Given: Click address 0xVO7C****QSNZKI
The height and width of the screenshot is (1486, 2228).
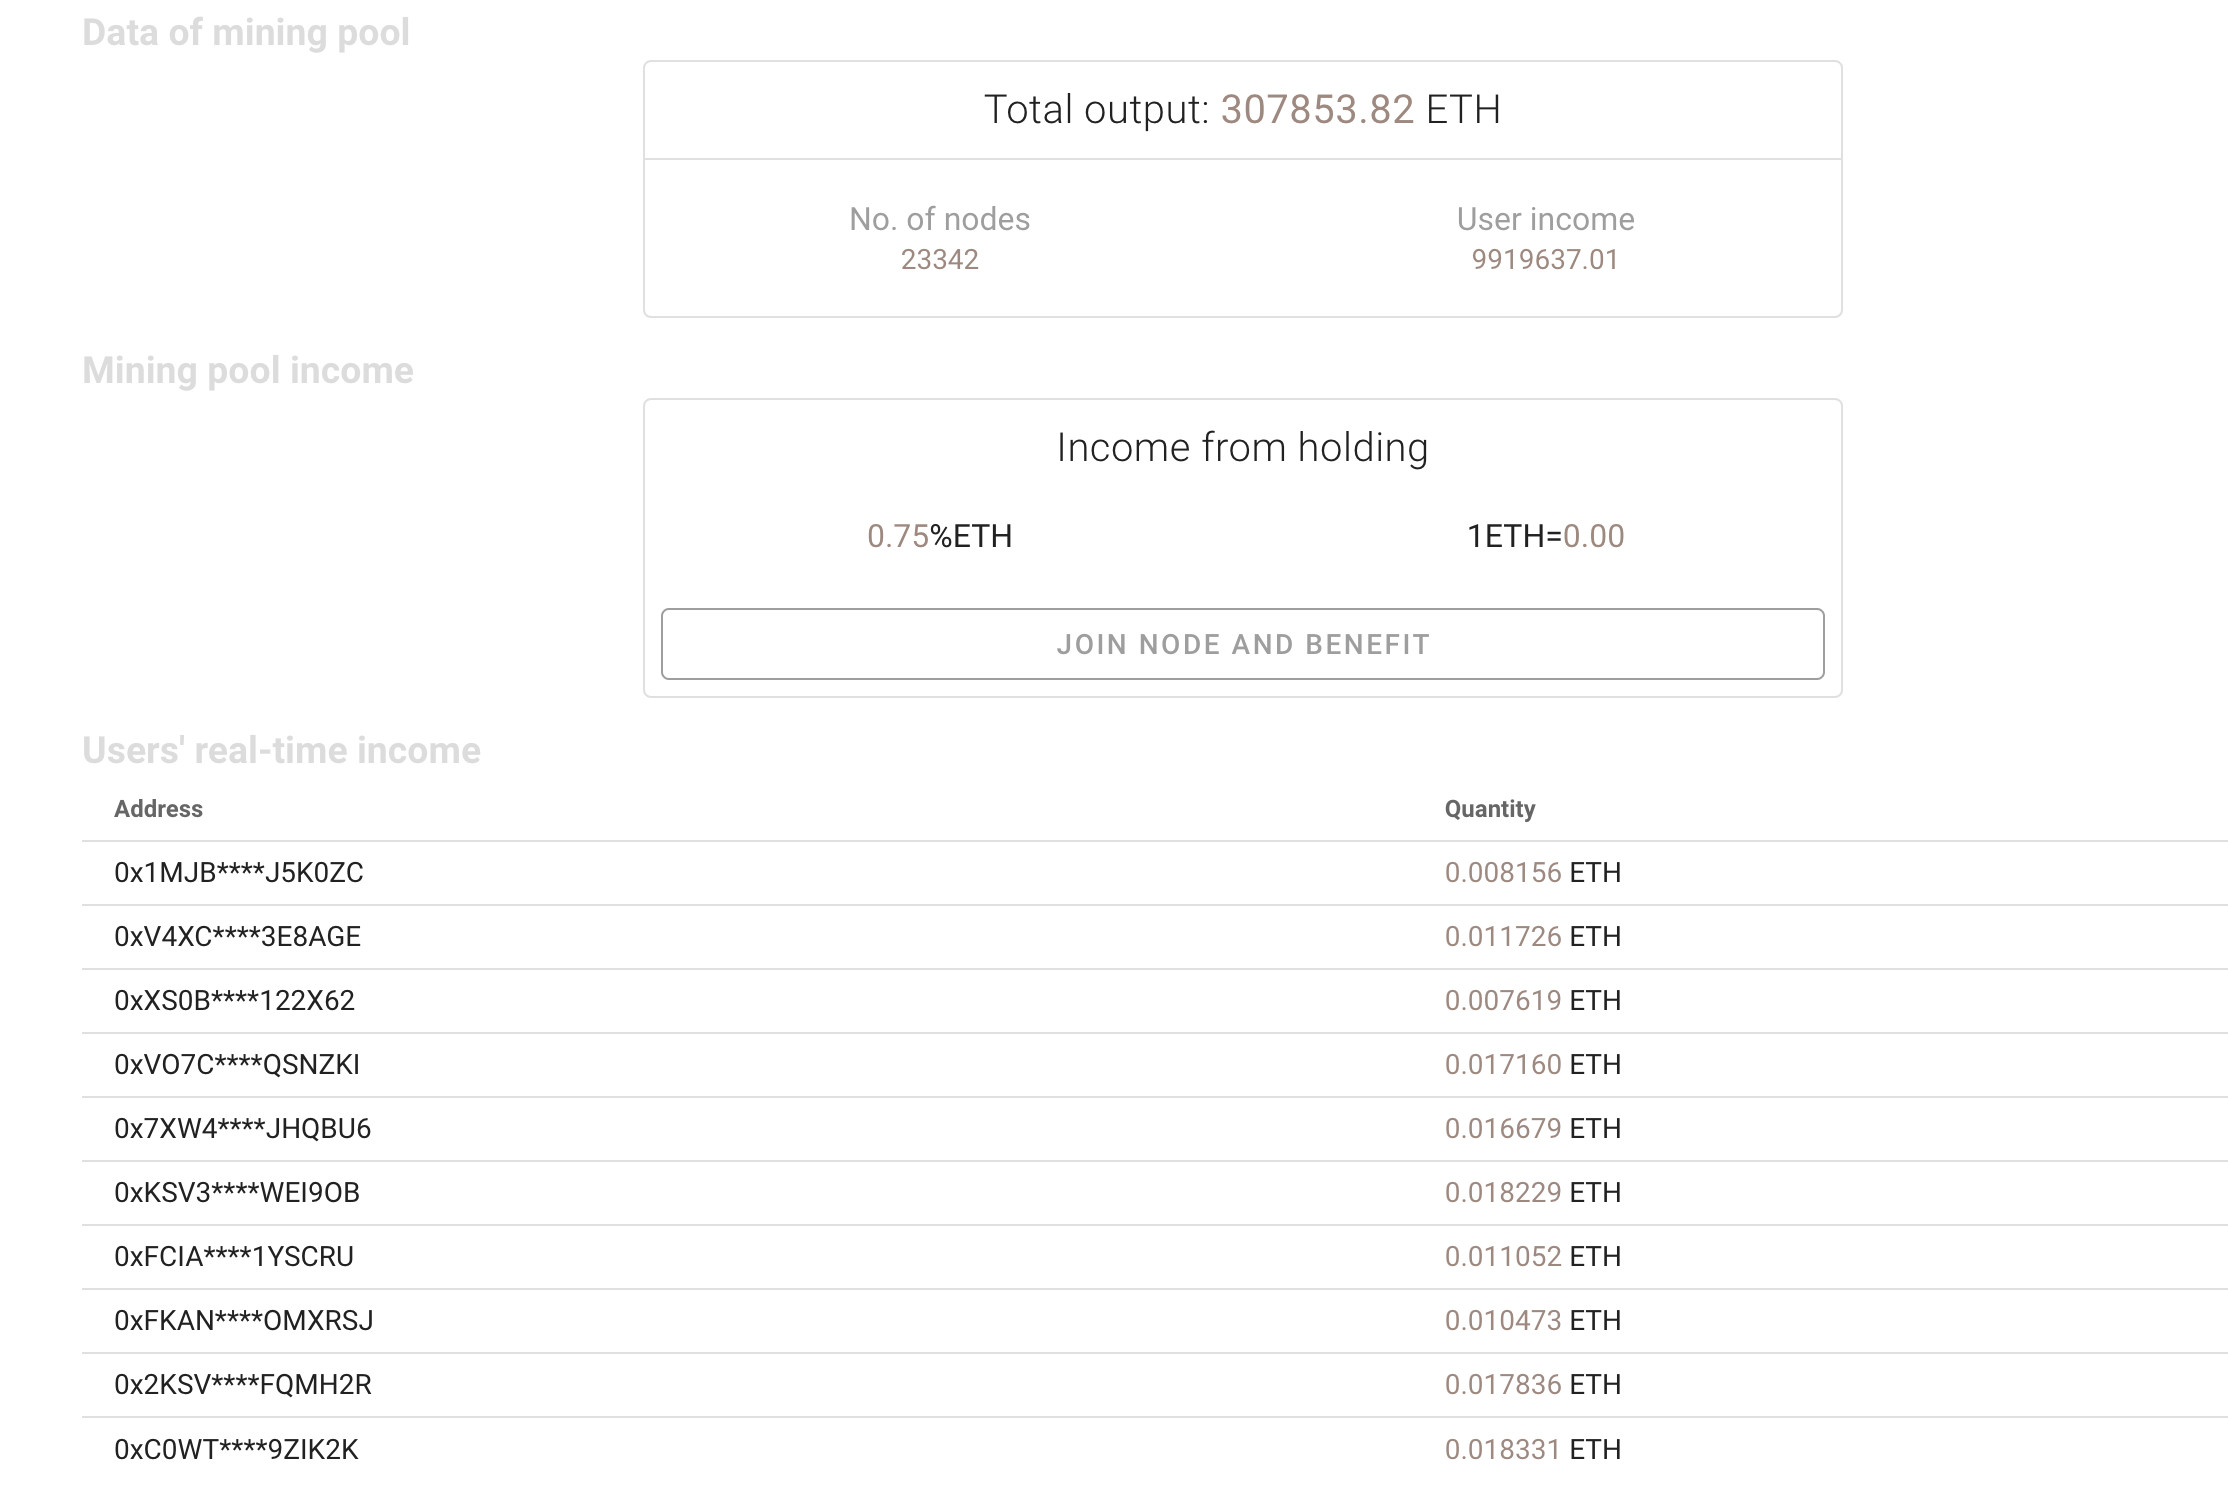Looking at the screenshot, I should pyautogui.click(x=236, y=1065).
